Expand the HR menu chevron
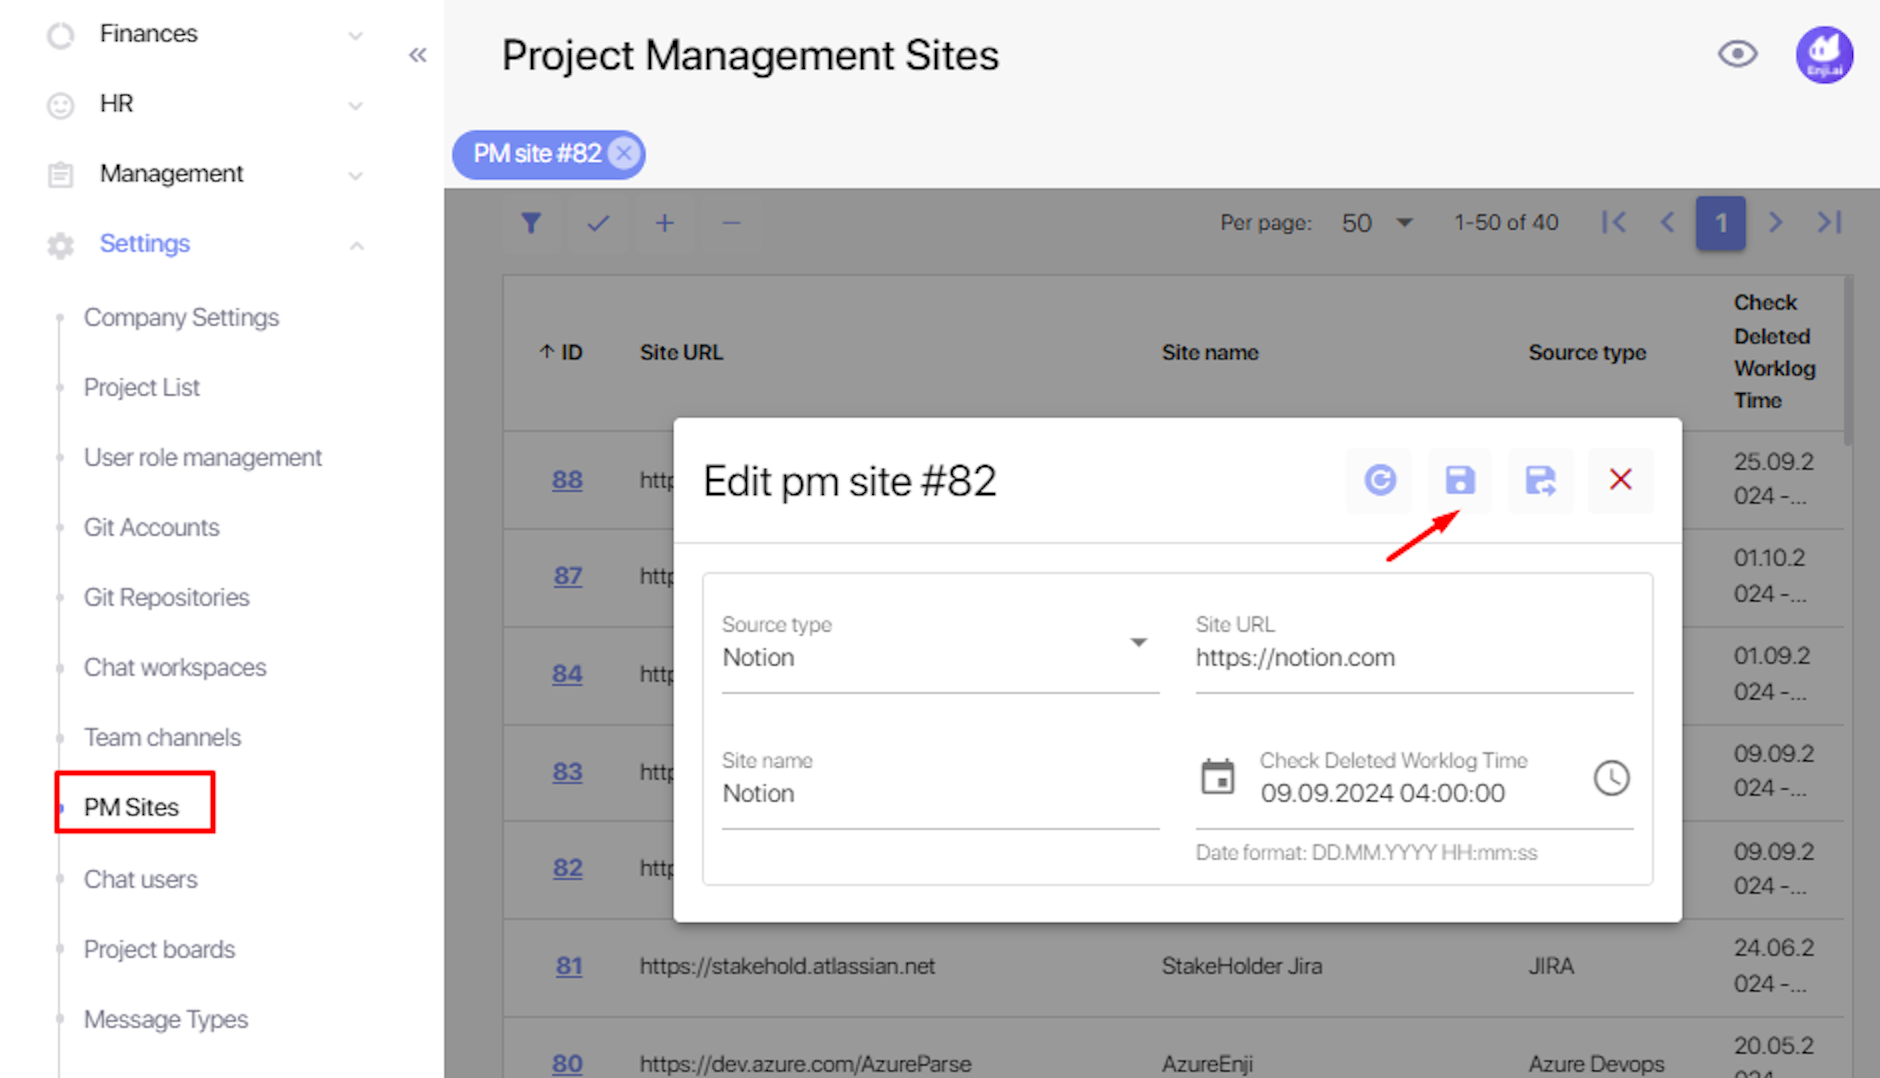This screenshot has height=1078, width=1880. tap(355, 106)
